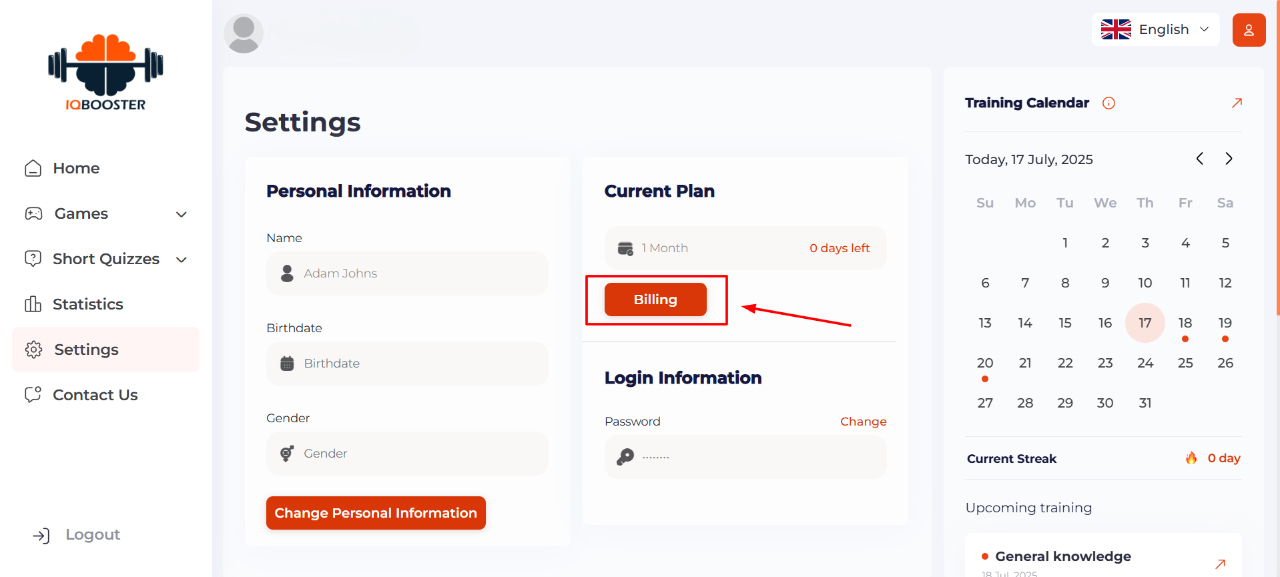This screenshot has width=1280, height=577.
Task: Select July 17 on the training calendar
Action: coord(1145,322)
